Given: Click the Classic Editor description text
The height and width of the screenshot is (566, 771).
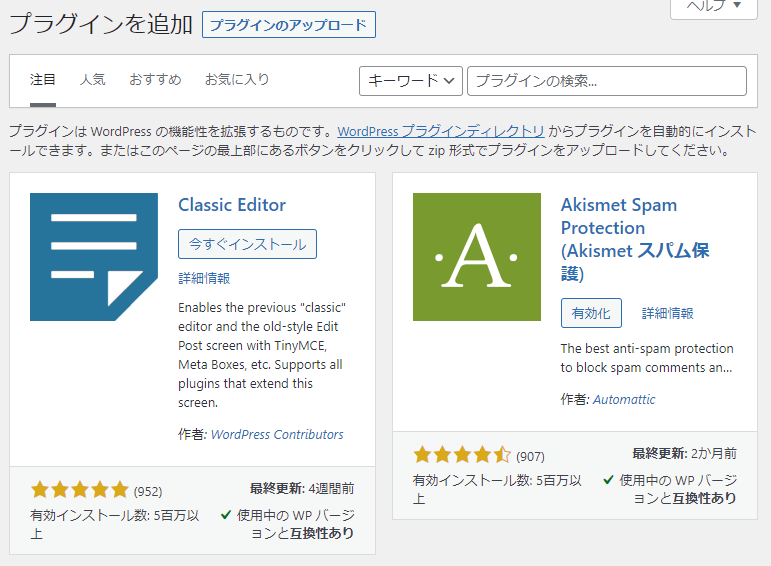Looking at the screenshot, I should click(x=262, y=355).
